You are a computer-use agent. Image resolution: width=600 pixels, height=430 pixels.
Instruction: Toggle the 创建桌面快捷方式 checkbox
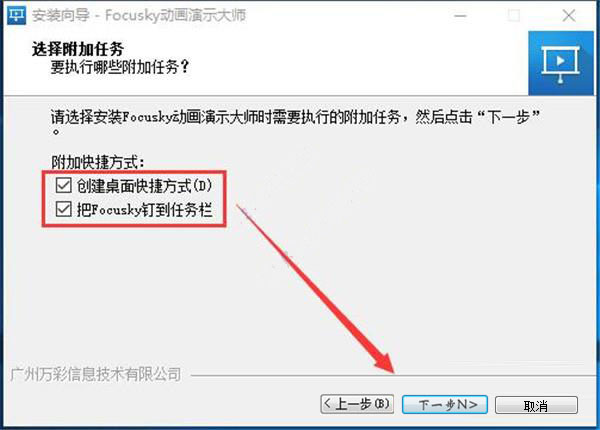pos(64,186)
